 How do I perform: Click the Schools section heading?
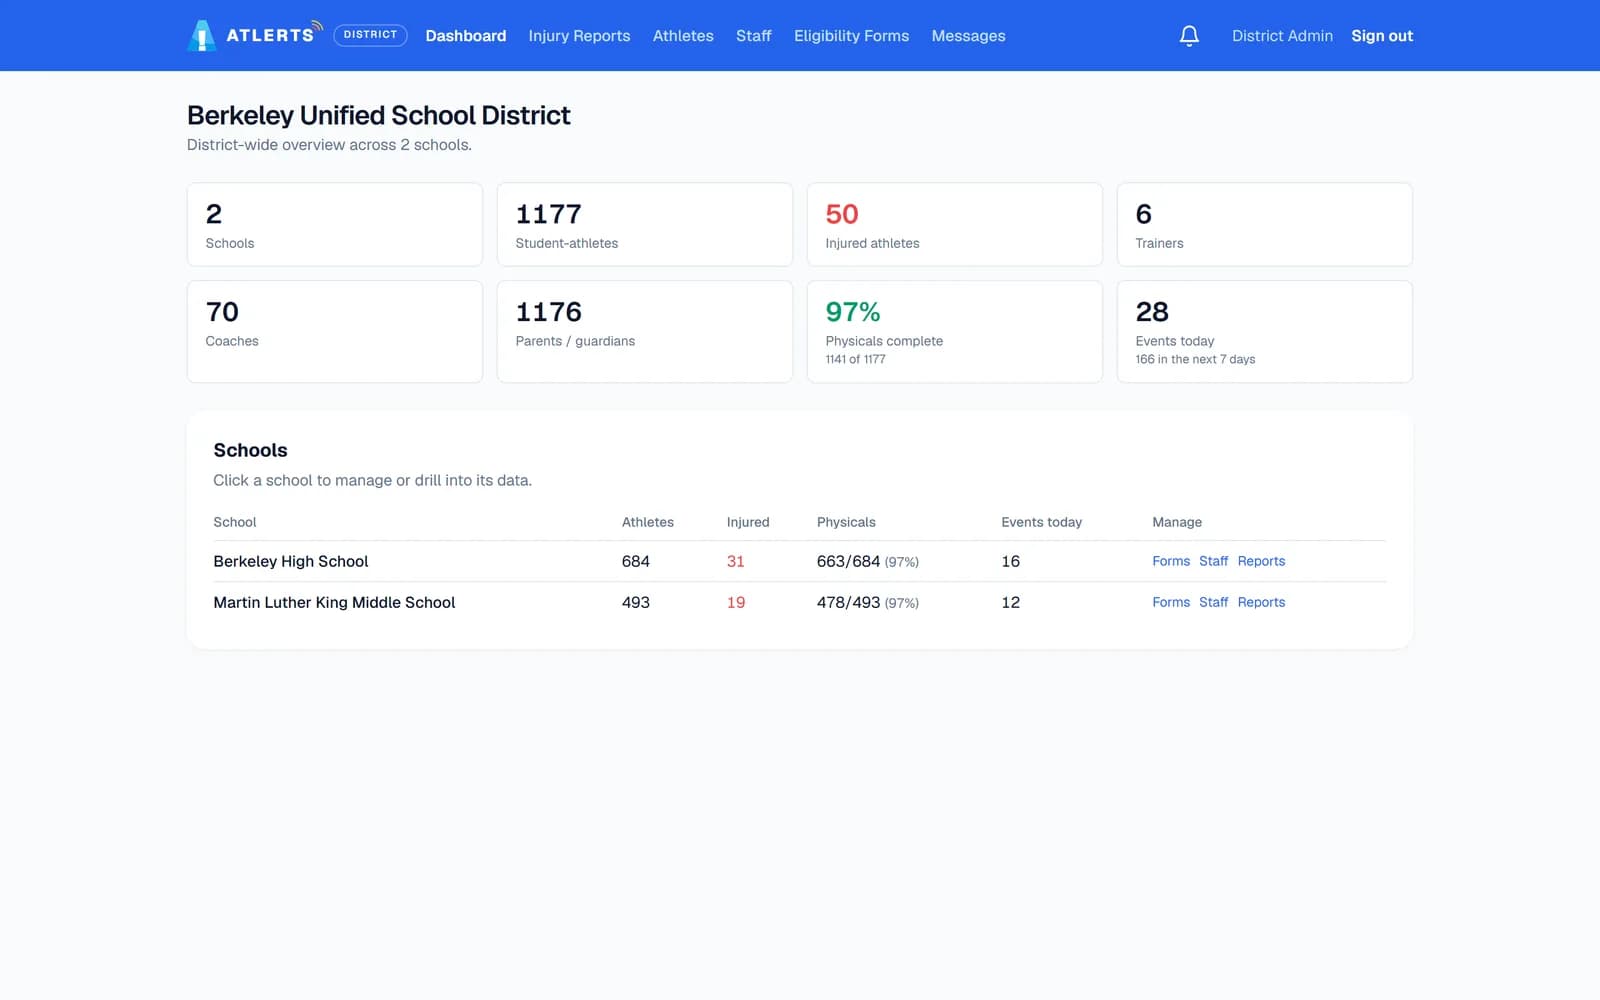click(x=250, y=450)
